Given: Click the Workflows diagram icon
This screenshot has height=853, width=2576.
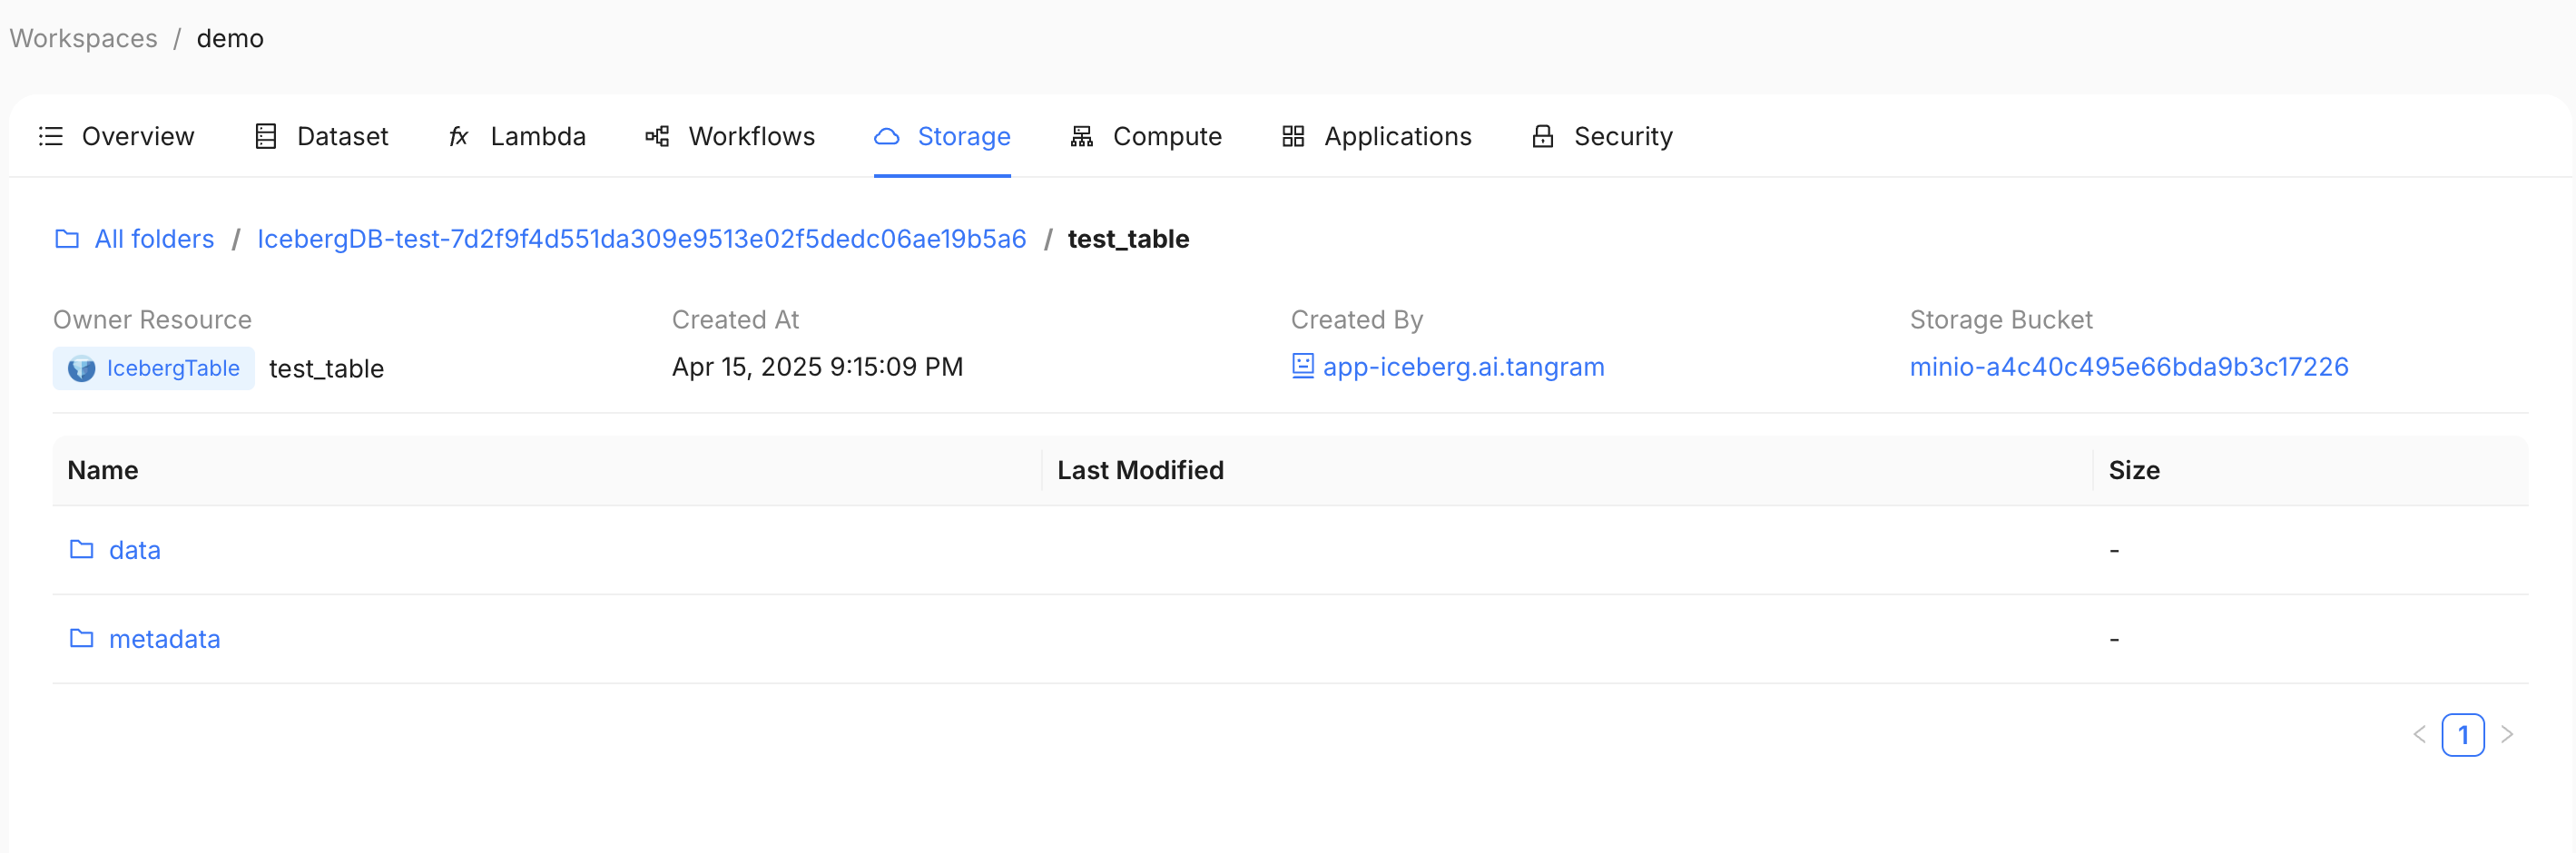Looking at the screenshot, I should pos(657,136).
